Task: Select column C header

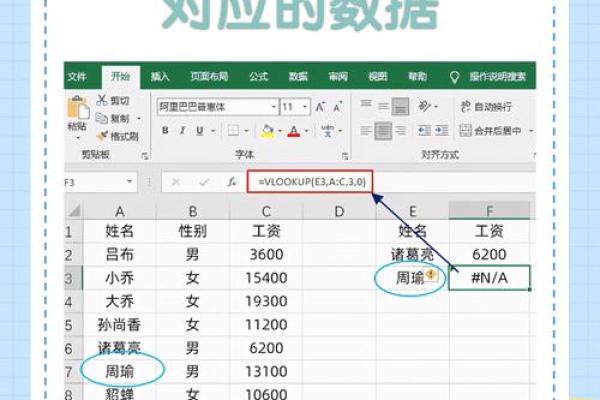Action: pos(266,211)
